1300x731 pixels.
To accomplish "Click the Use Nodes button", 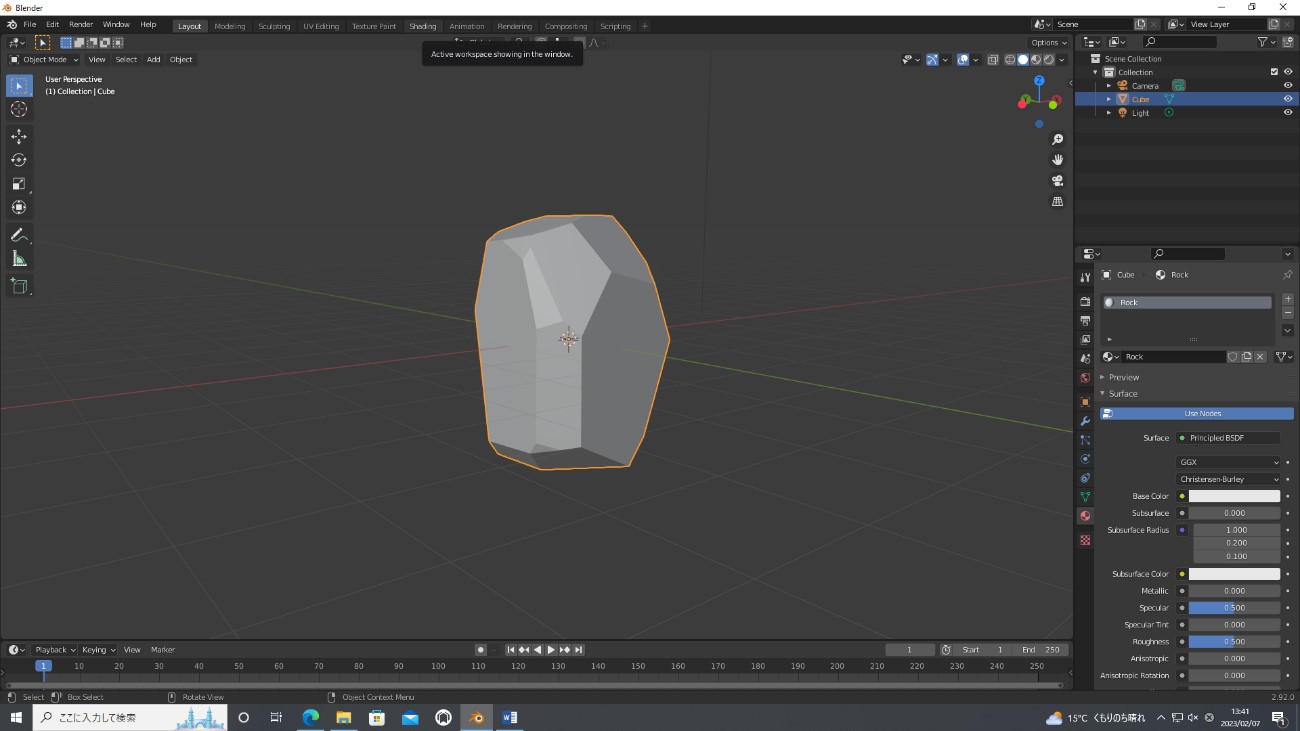I will pos(1197,413).
